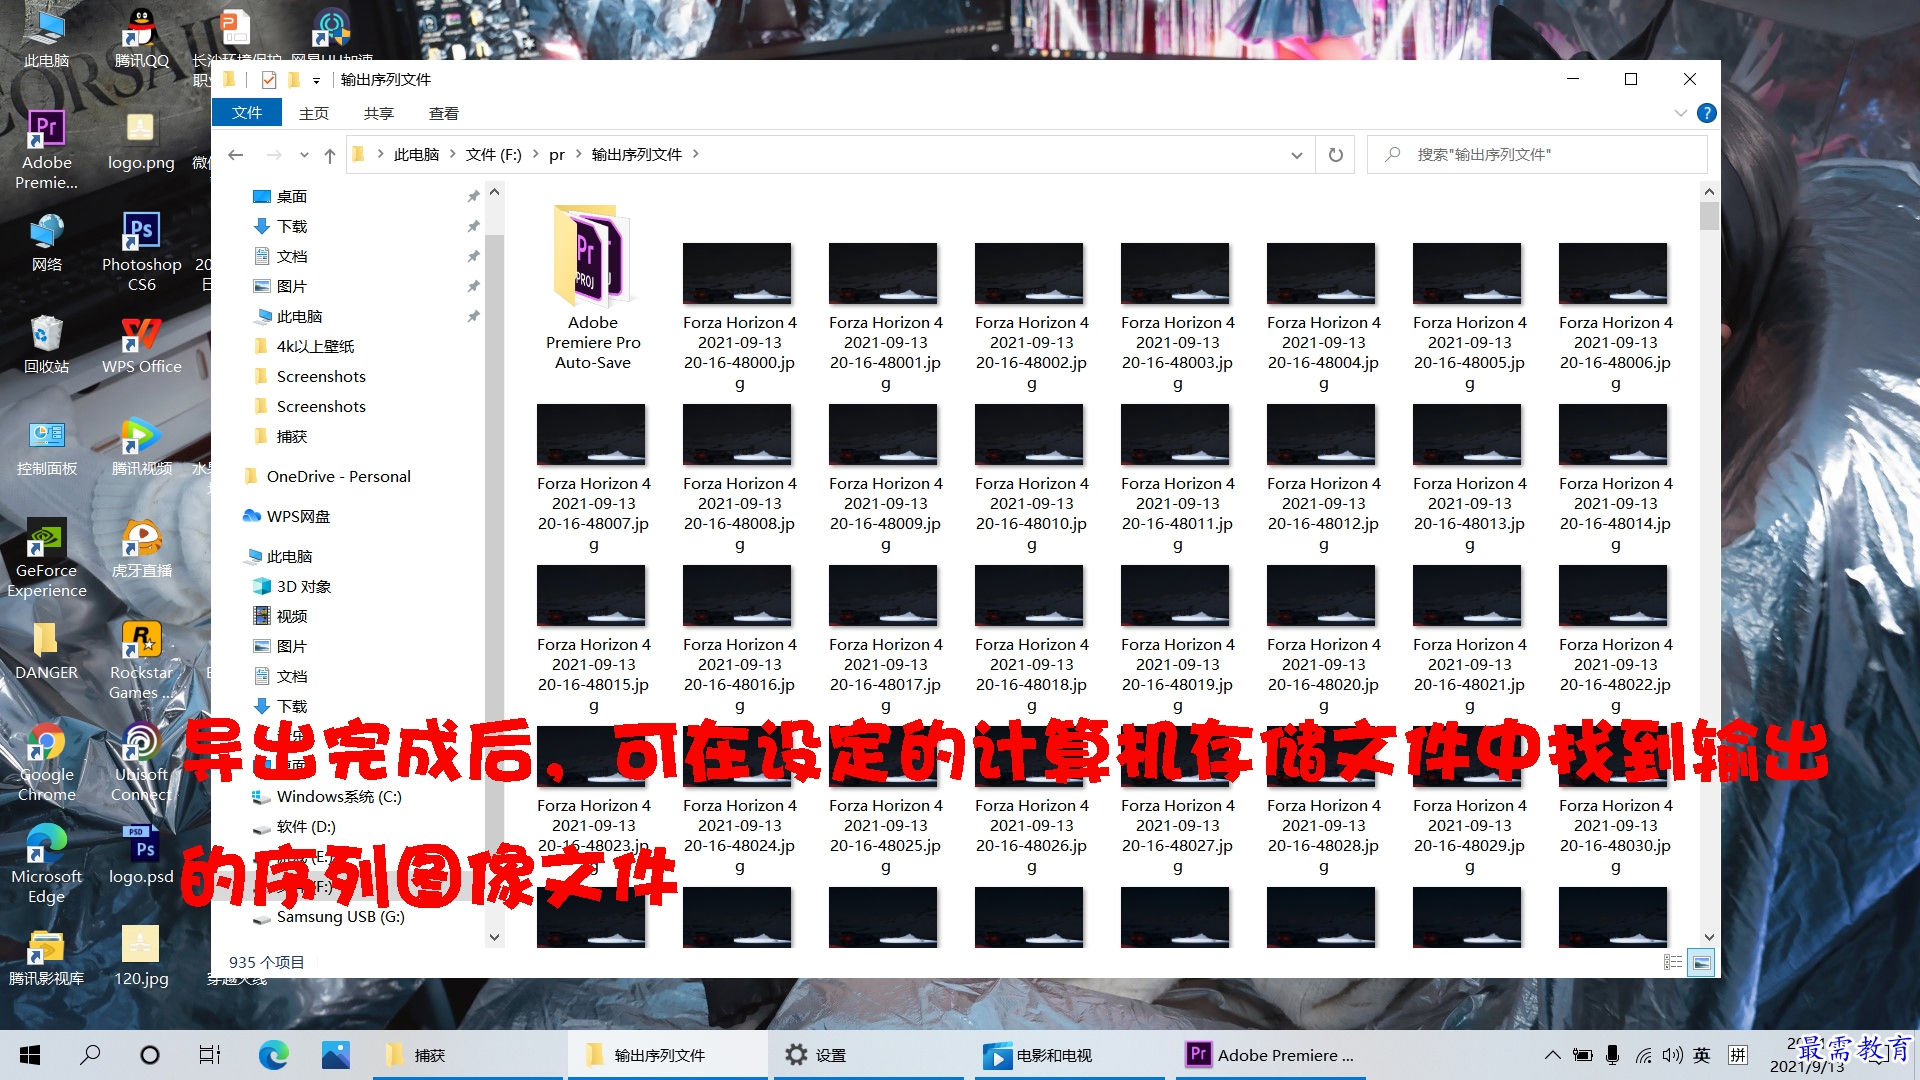1920x1080 pixels.
Task: Select Windows系统 (C:) drive
Action: 339,797
